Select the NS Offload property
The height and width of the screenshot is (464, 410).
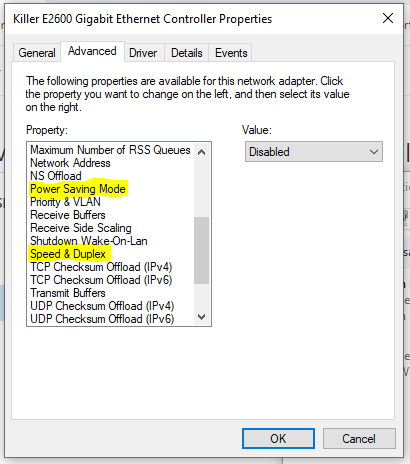click(x=56, y=176)
